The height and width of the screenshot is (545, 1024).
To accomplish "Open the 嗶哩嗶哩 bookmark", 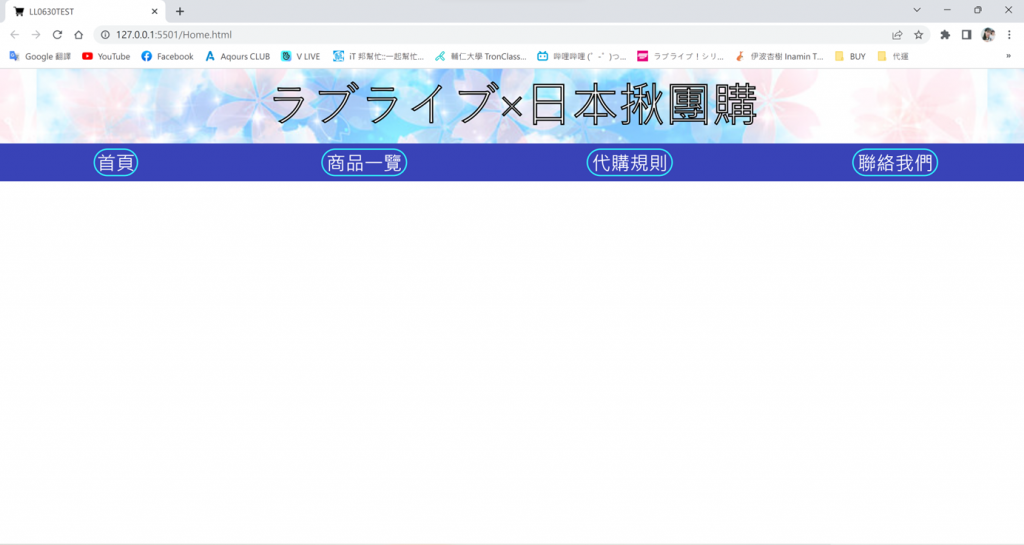I will click(581, 56).
